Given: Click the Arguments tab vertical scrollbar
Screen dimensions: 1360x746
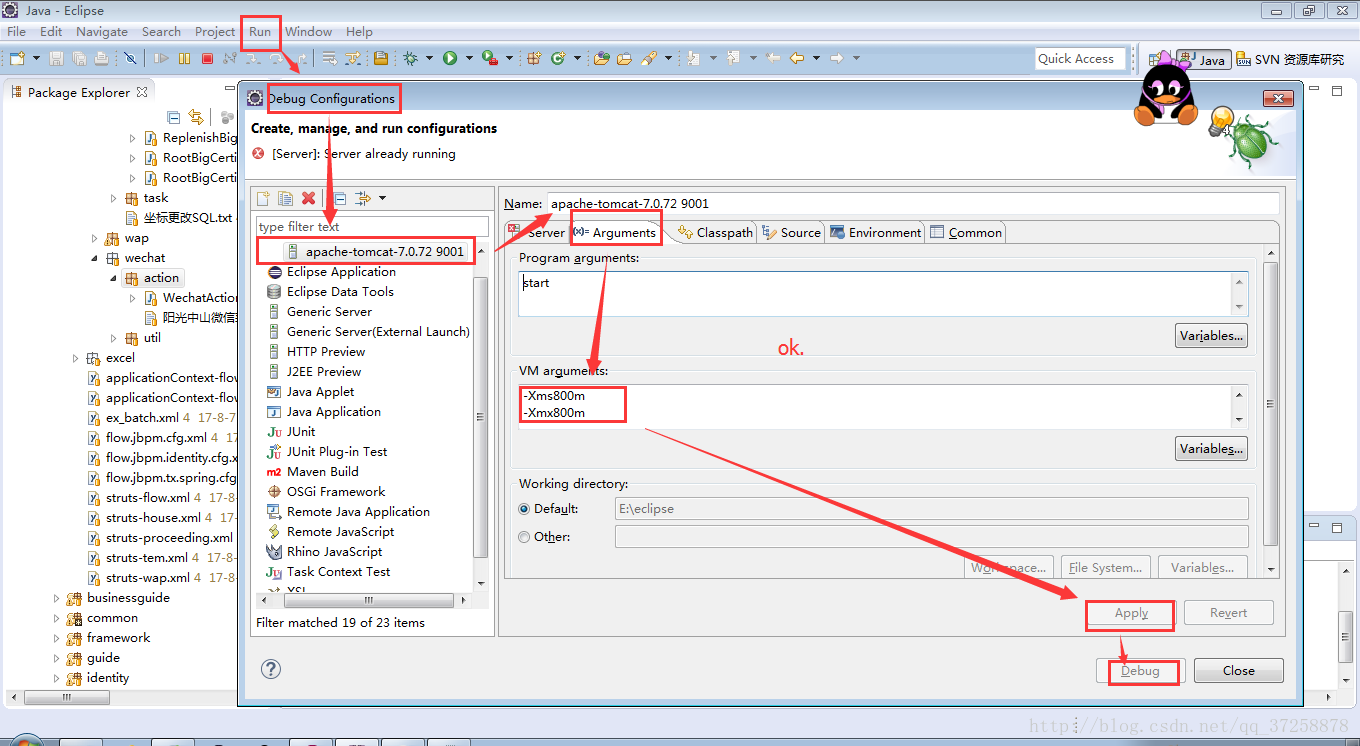Looking at the screenshot, I should pos(1271,403).
